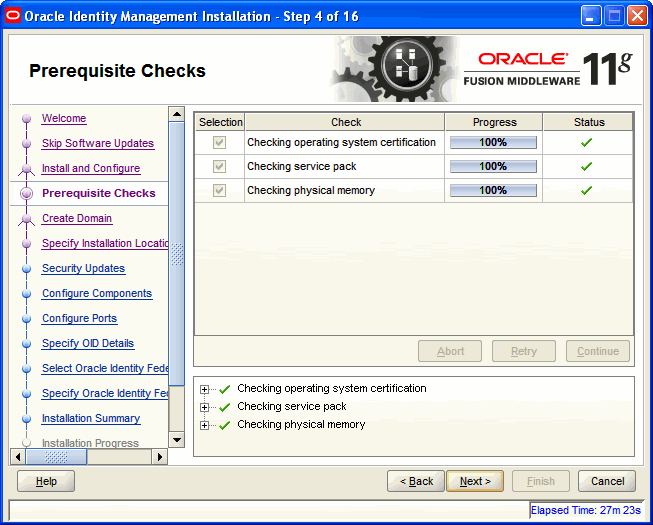This screenshot has height=525, width=653.
Task: Toggle checkbox for service pack check
Action: pyautogui.click(x=219, y=167)
